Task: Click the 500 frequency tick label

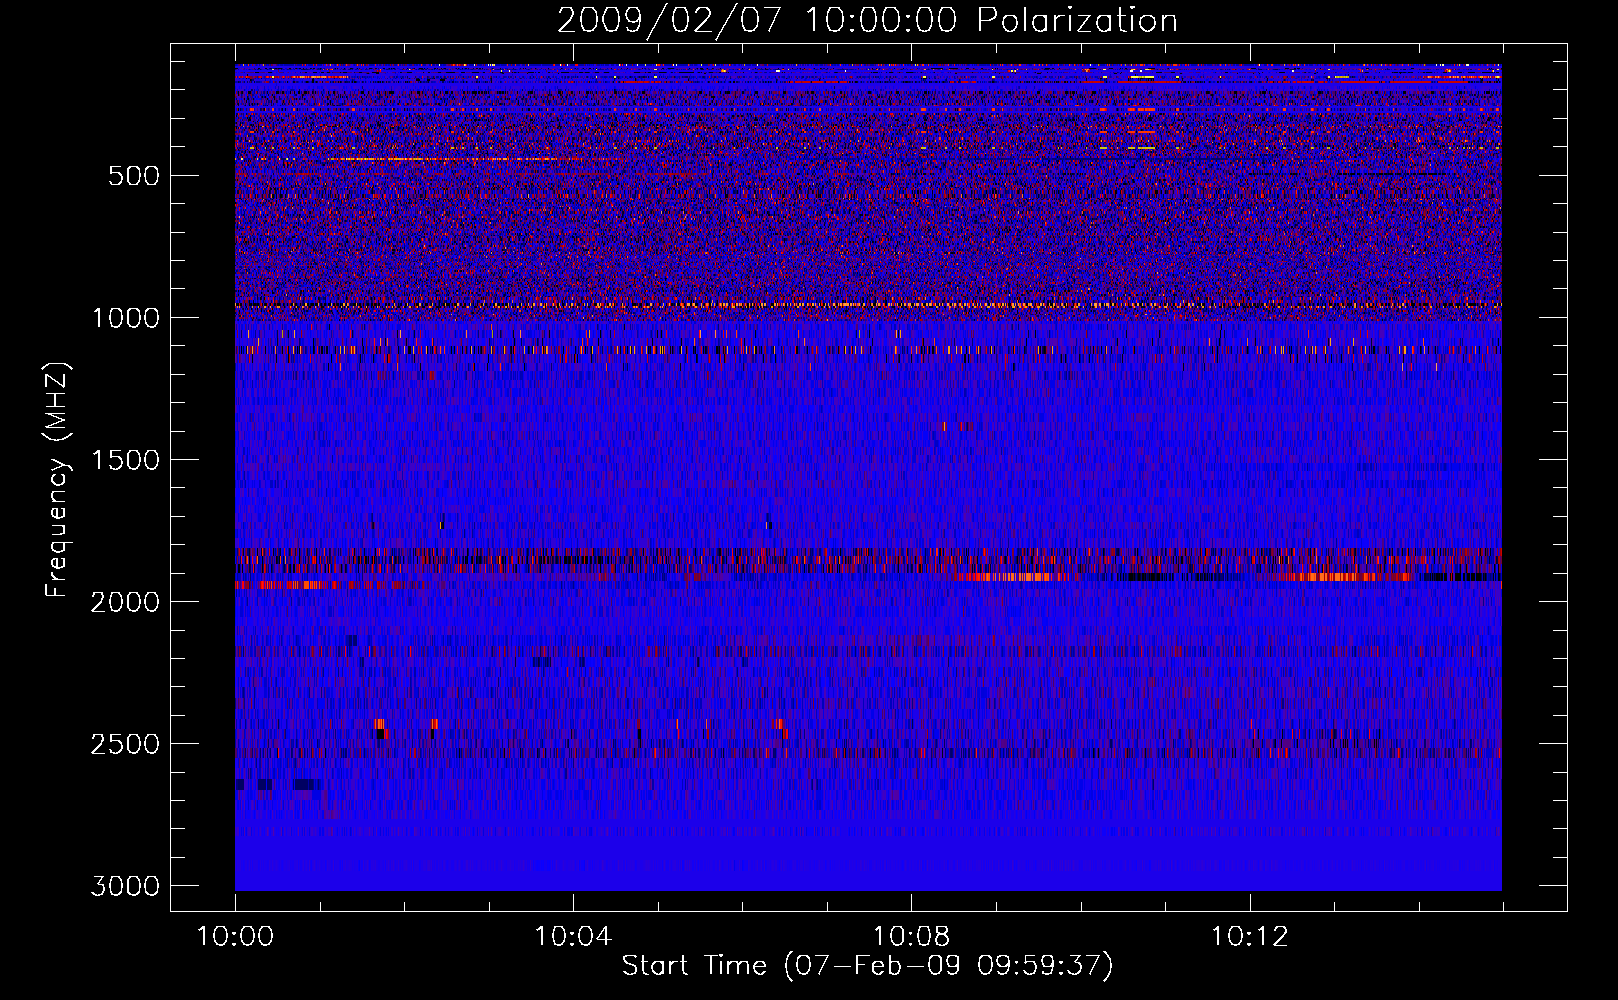Action: coord(133,176)
